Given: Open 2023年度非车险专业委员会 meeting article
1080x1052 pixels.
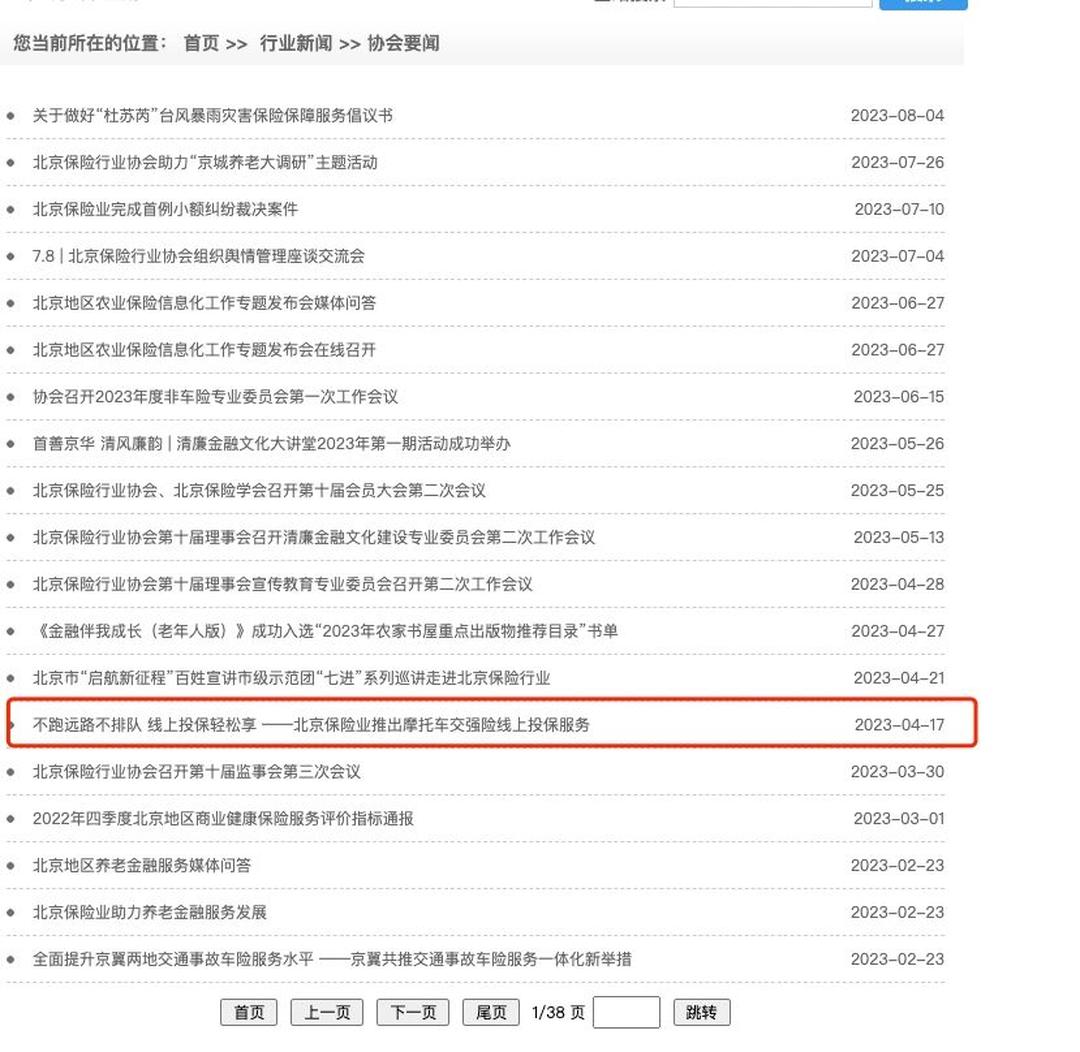Looking at the screenshot, I should (215, 397).
